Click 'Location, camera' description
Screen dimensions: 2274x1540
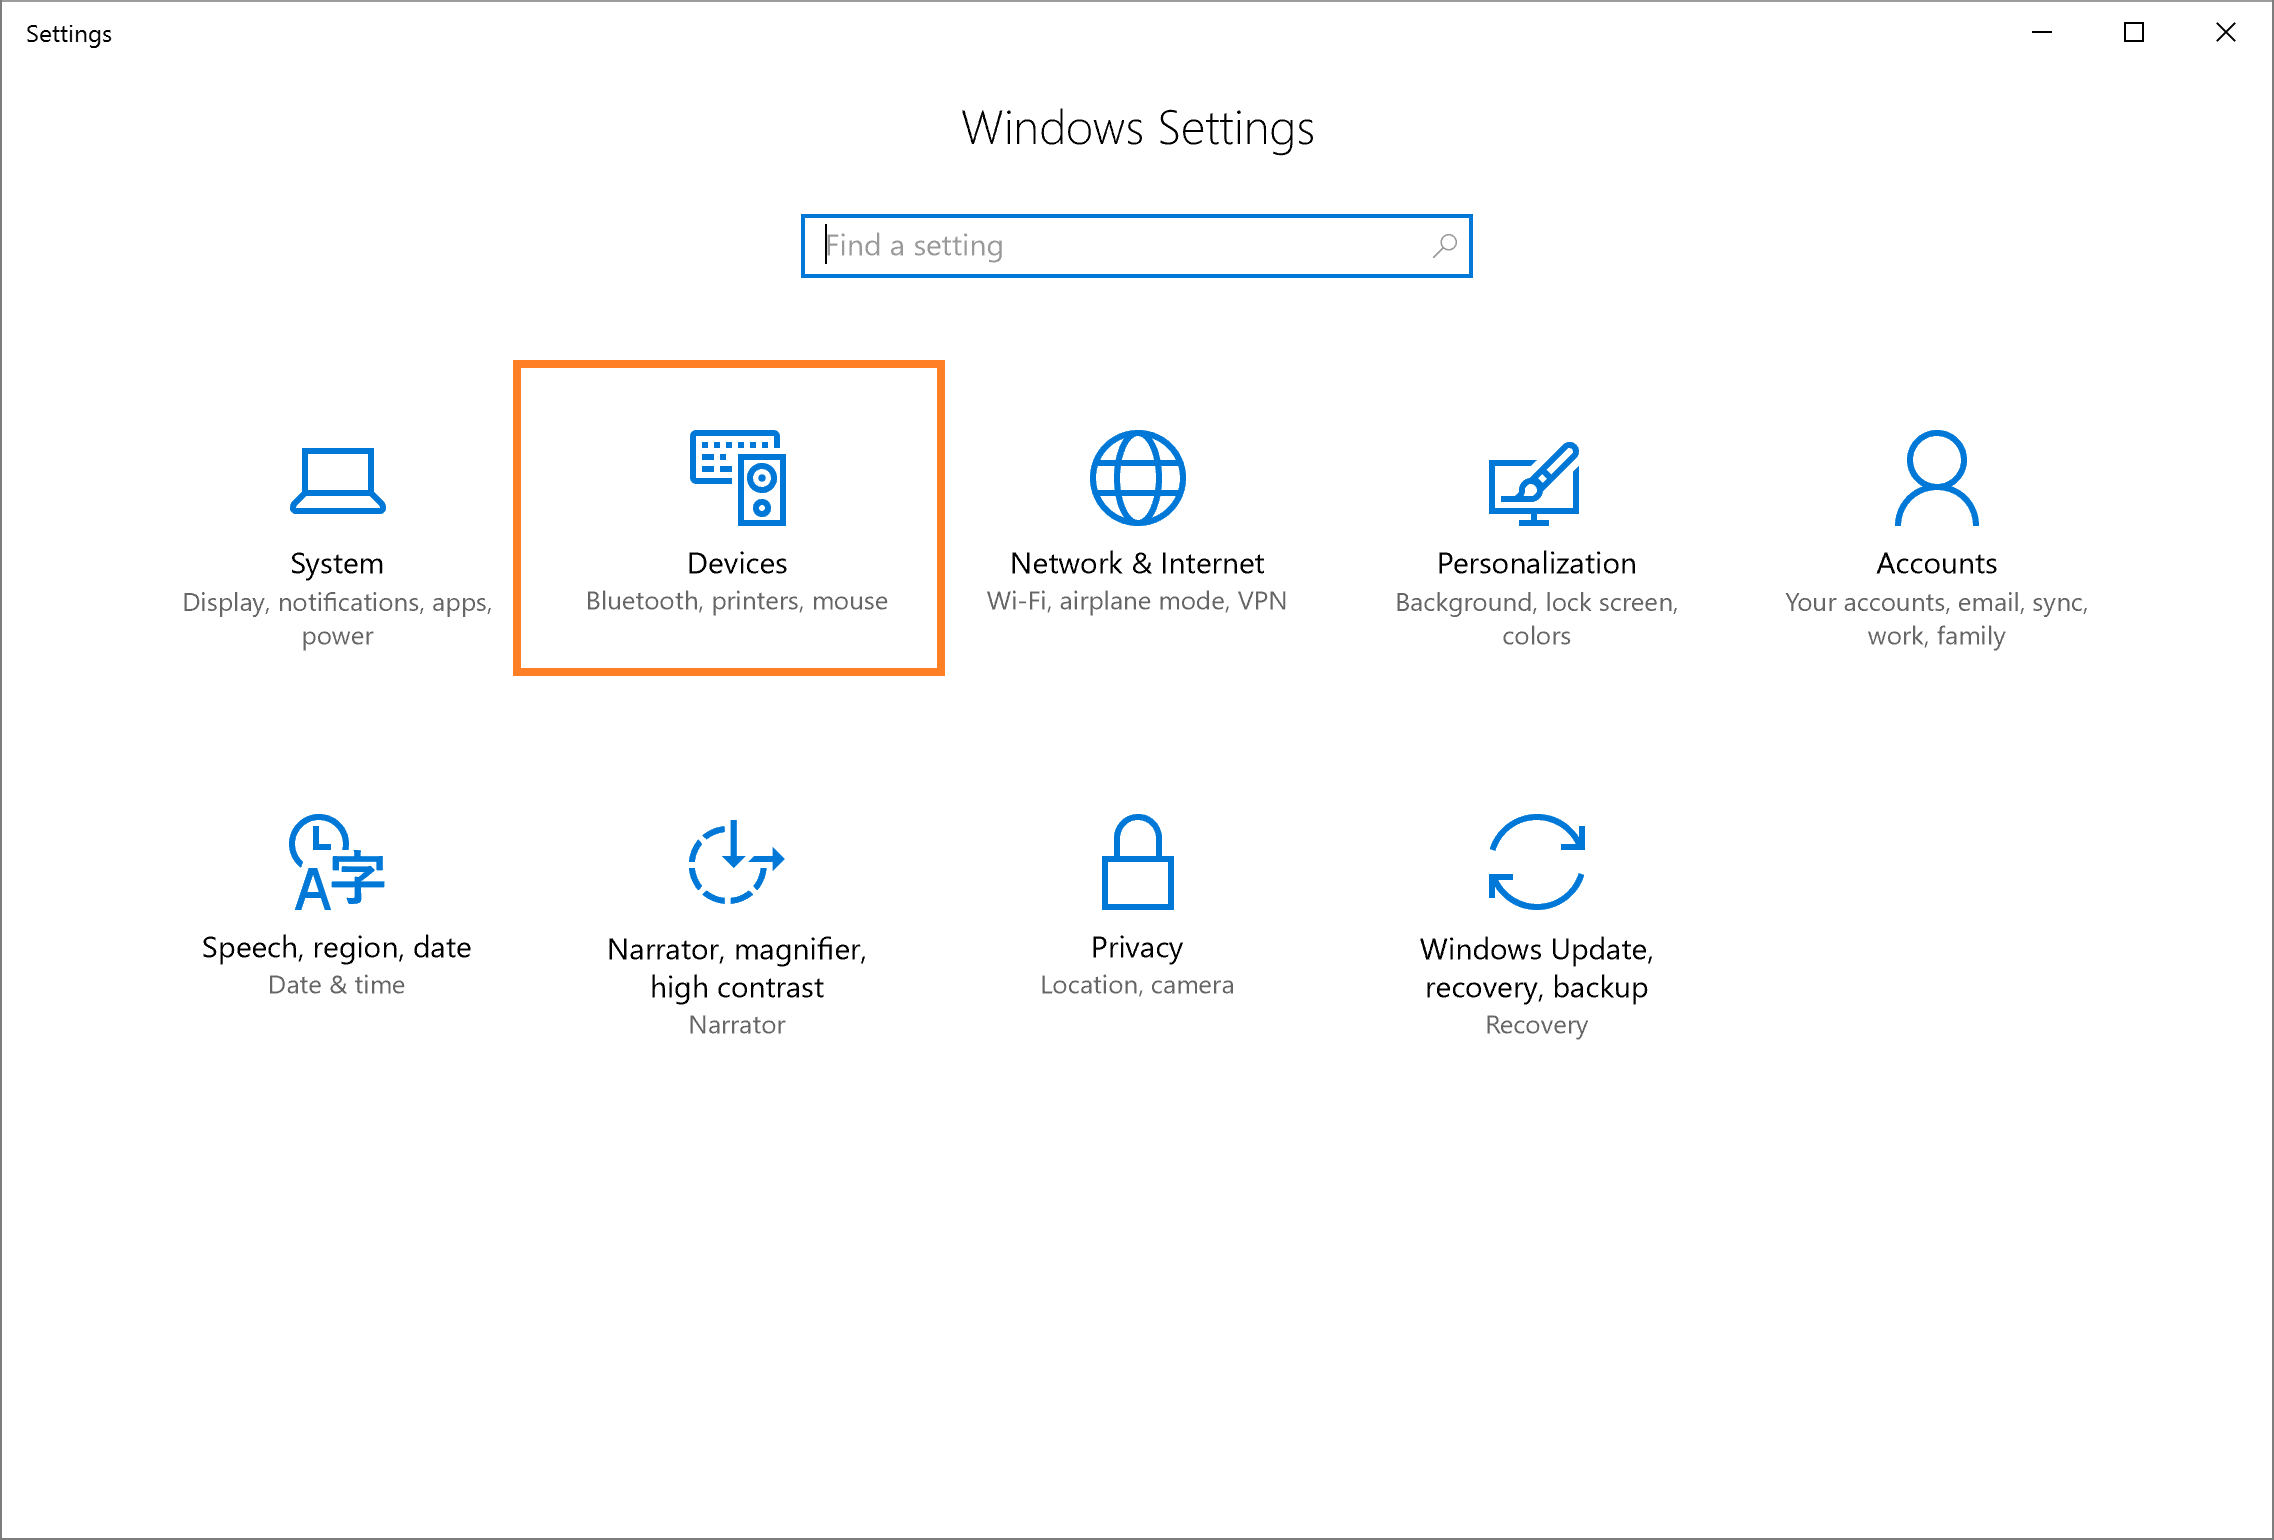pos(1137,985)
